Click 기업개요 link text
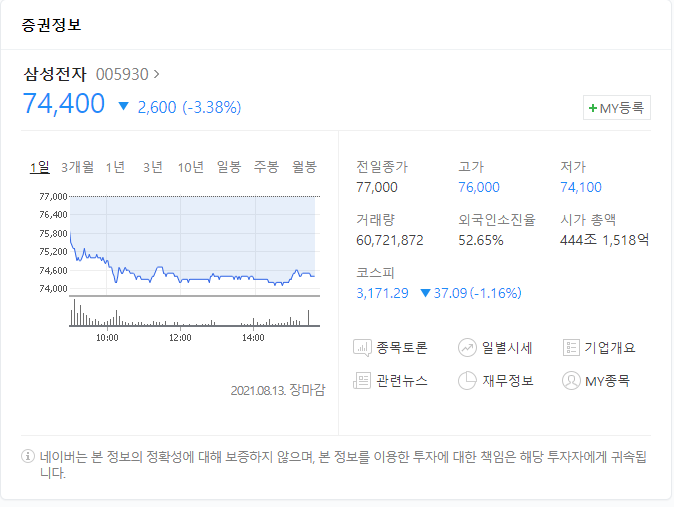The width and height of the screenshot is (674, 507). (610, 347)
